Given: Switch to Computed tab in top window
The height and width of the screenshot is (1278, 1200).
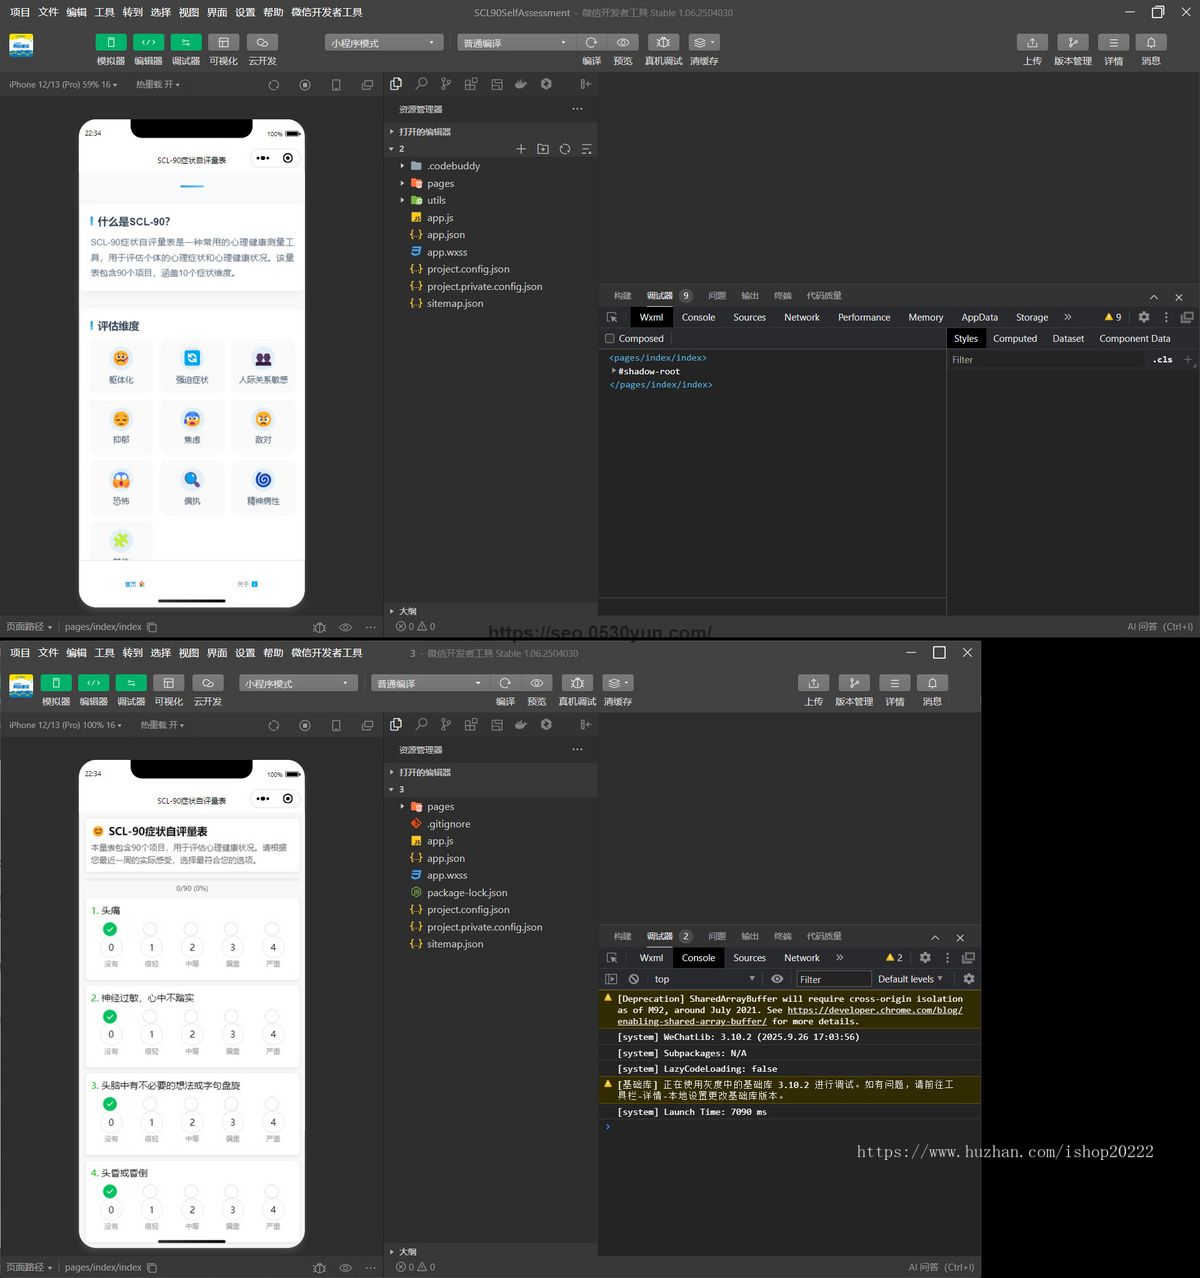Looking at the screenshot, I should tap(1015, 339).
